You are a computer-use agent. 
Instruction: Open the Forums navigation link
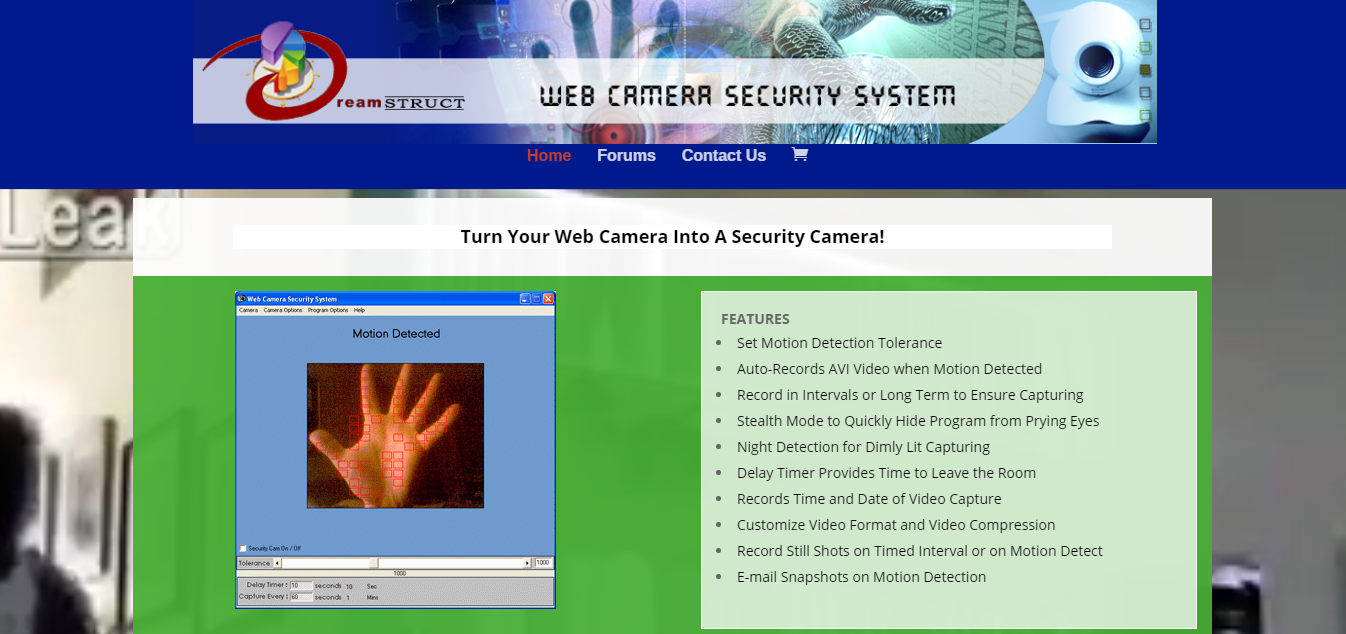pos(626,155)
